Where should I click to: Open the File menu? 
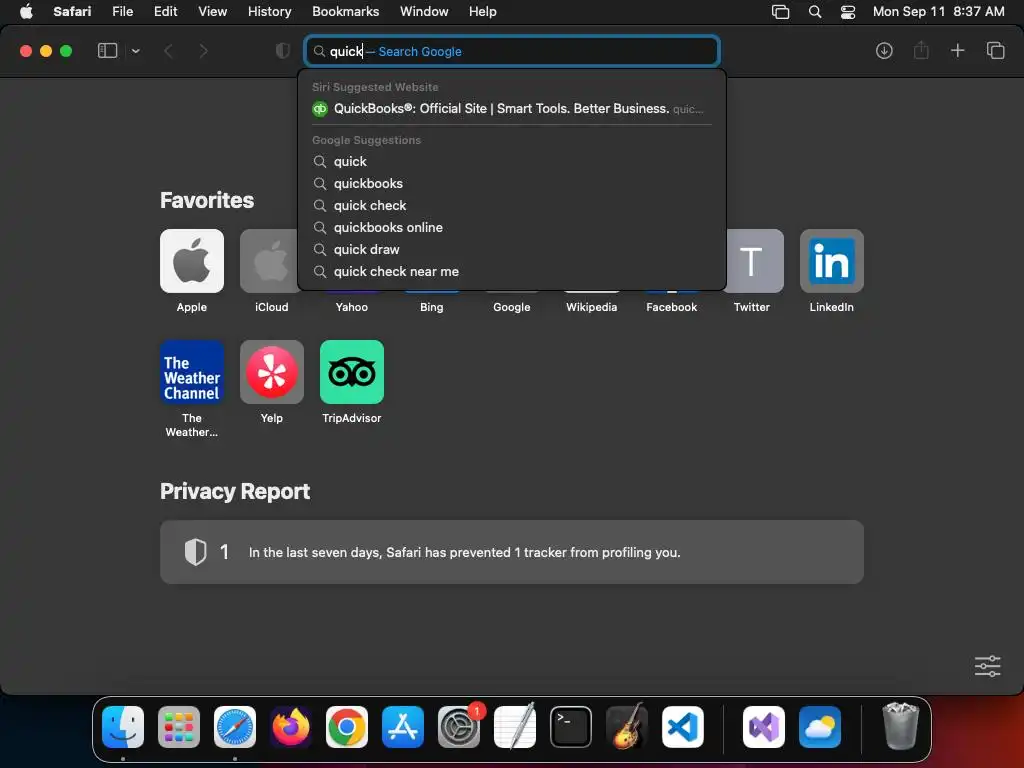point(122,12)
